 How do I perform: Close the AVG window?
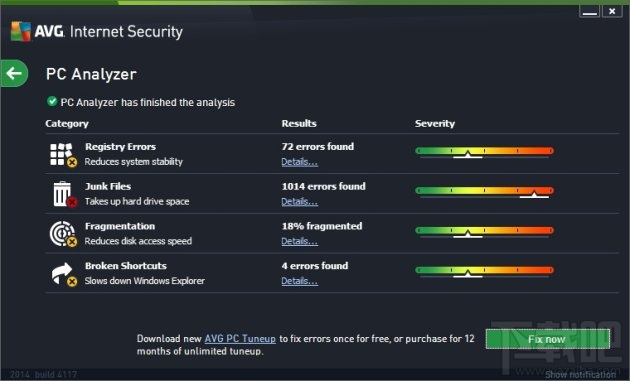click(612, 12)
